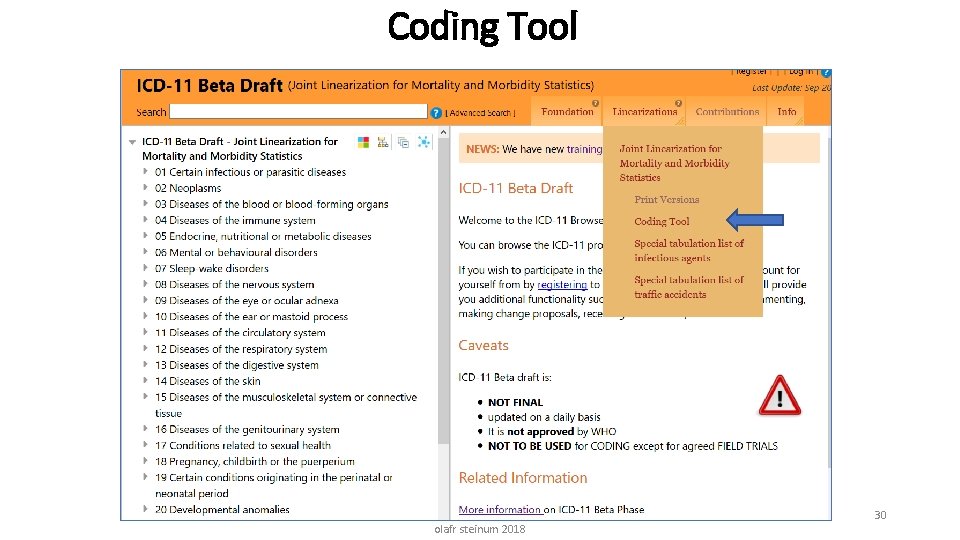This screenshot has height=540, width=960.
Task: Select Special tabulation list of traffic accidents
Action: click(x=689, y=287)
